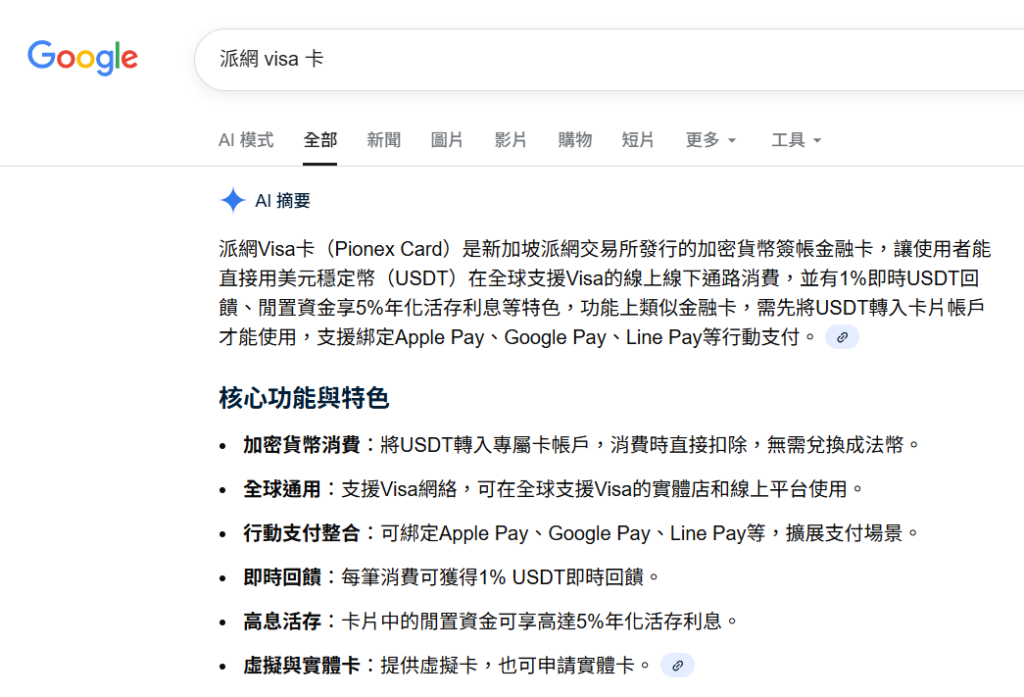The height and width of the screenshot is (697, 1024).
Task: Open source link icon beside 虛擬與實體卡 bullet
Action: tap(677, 665)
